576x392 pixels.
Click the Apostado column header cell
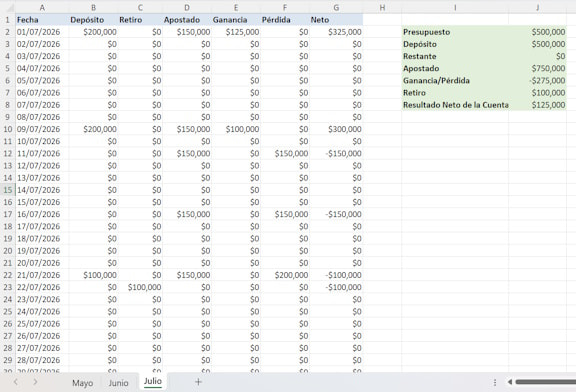tap(187, 20)
